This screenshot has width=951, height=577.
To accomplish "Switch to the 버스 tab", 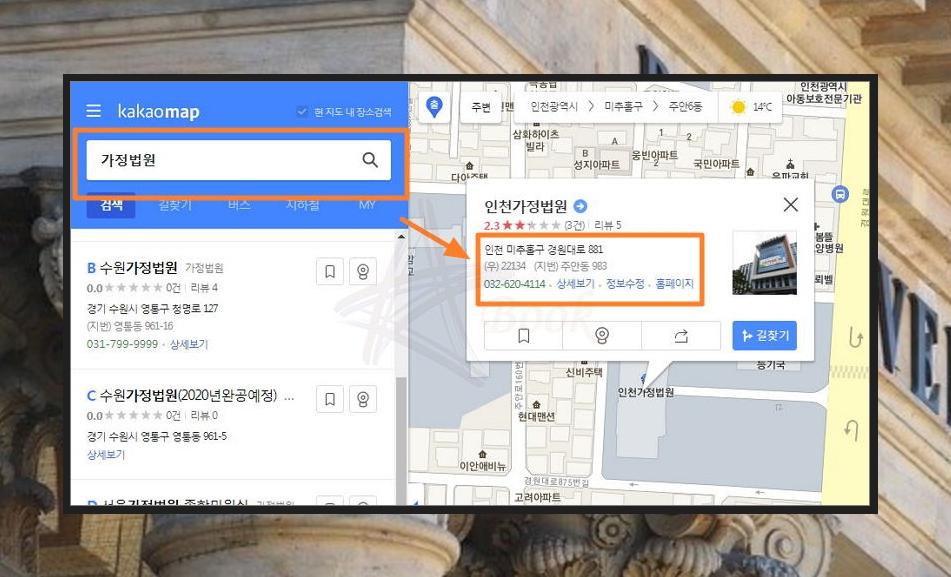I will pyautogui.click(x=239, y=205).
